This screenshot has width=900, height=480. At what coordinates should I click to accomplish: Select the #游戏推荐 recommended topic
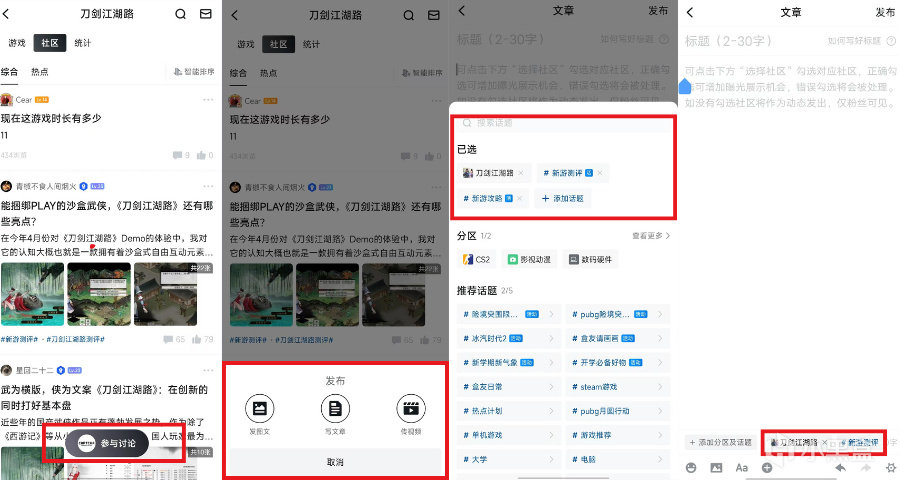point(618,435)
